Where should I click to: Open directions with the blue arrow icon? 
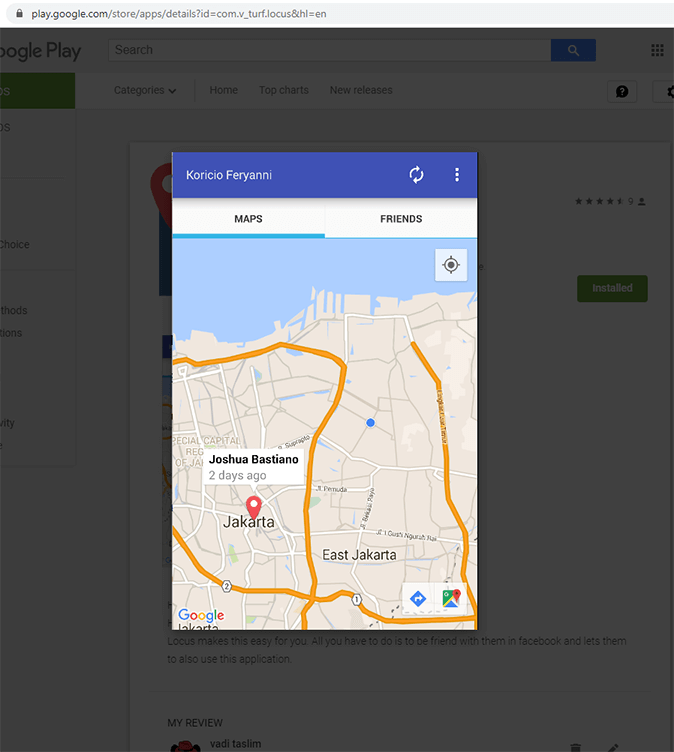[418, 599]
